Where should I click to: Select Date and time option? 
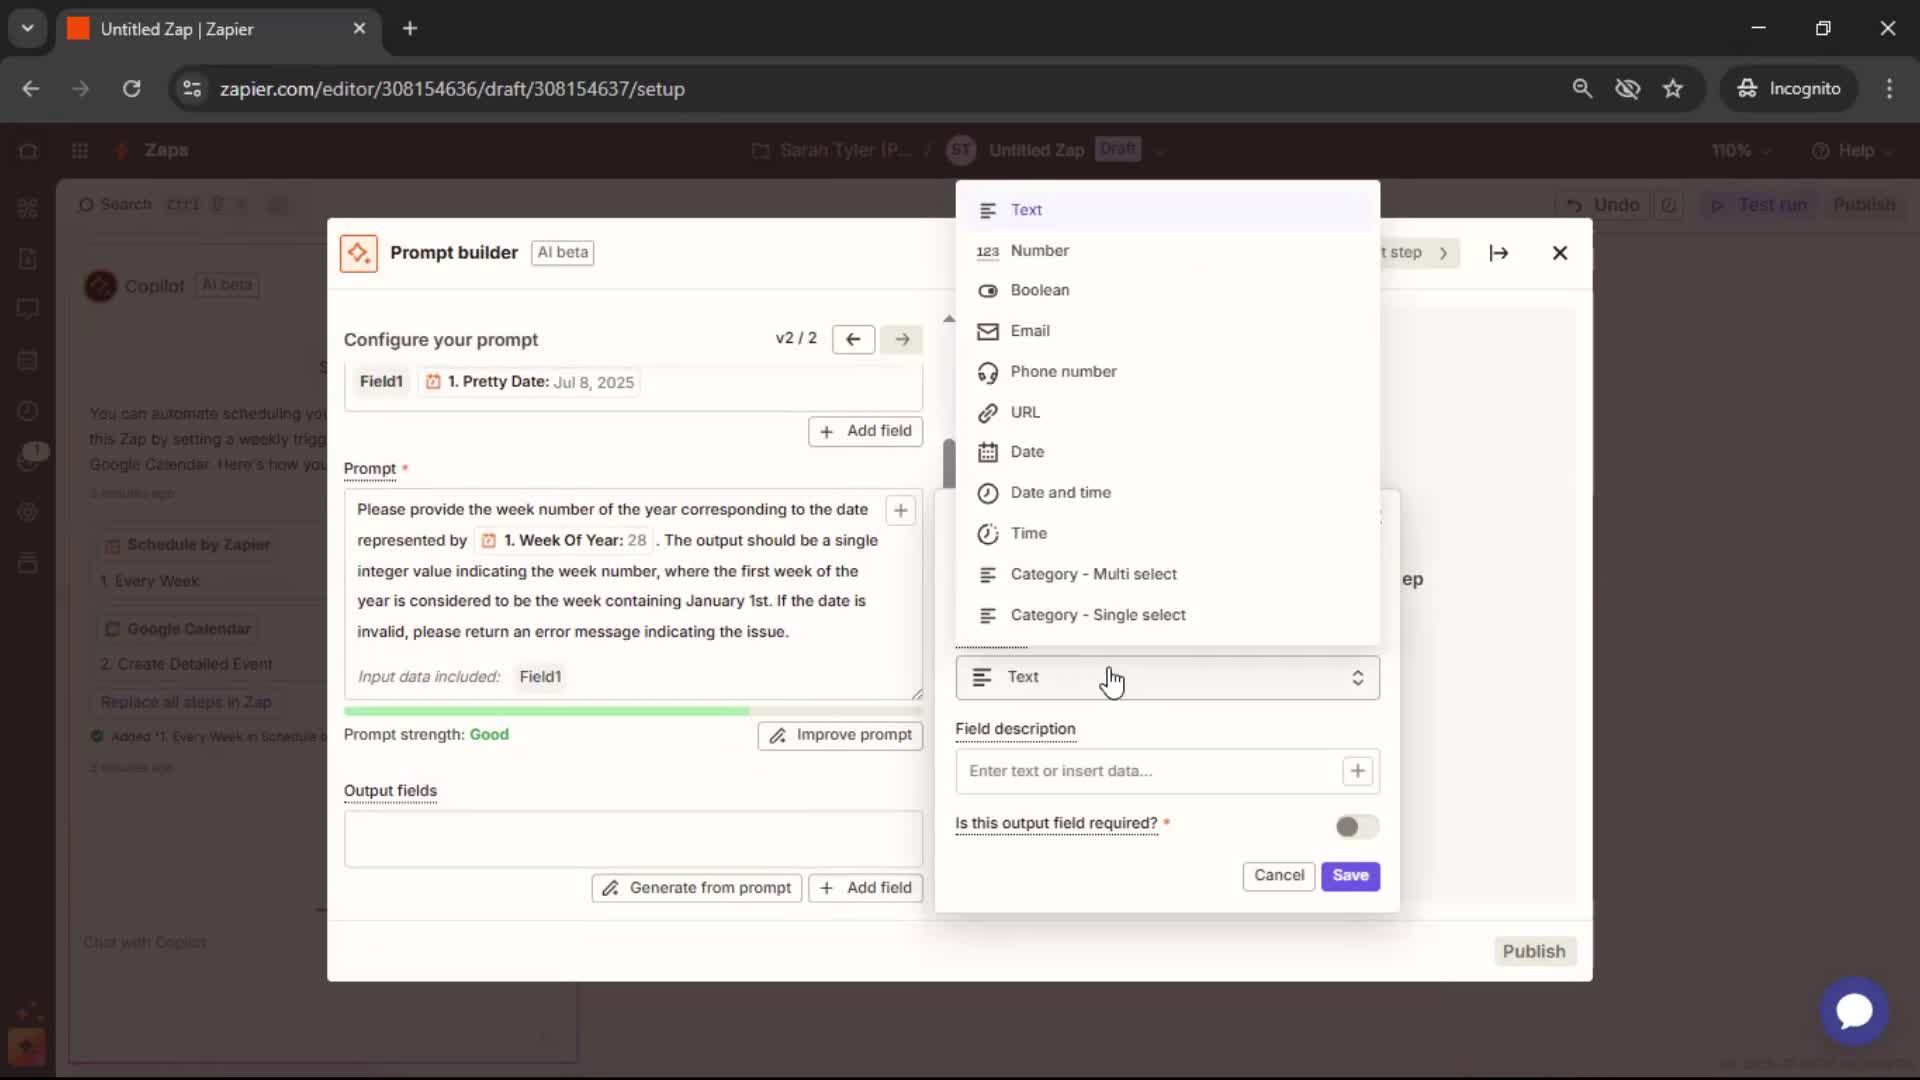[1167, 493]
